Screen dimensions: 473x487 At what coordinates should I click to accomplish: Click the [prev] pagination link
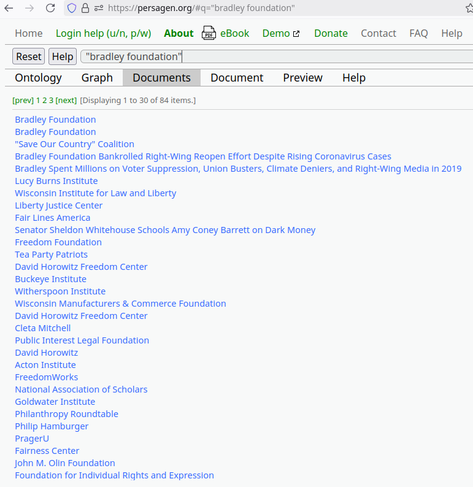[x=23, y=100]
